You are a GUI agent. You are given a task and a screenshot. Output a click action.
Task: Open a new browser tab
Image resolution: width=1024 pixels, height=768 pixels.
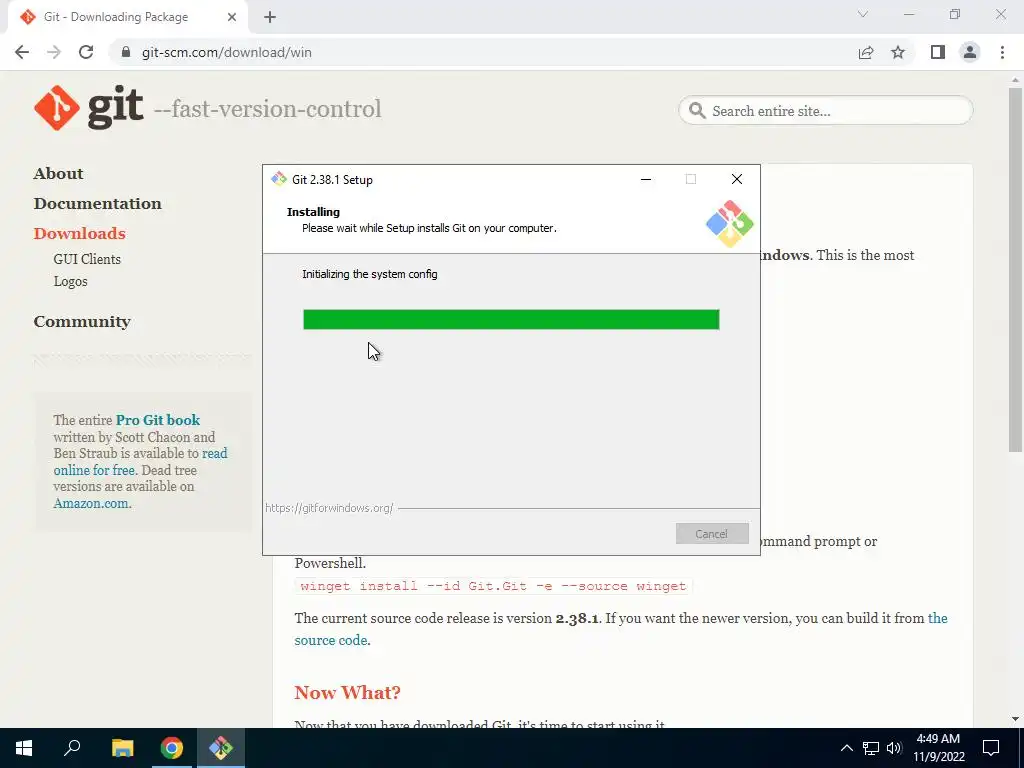point(270,17)
